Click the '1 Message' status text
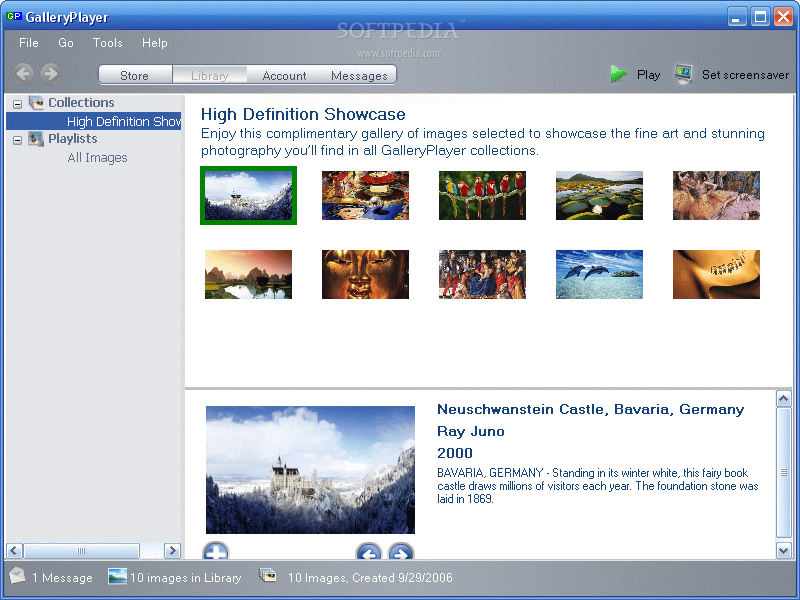800x600 pixels. (62, 578)
